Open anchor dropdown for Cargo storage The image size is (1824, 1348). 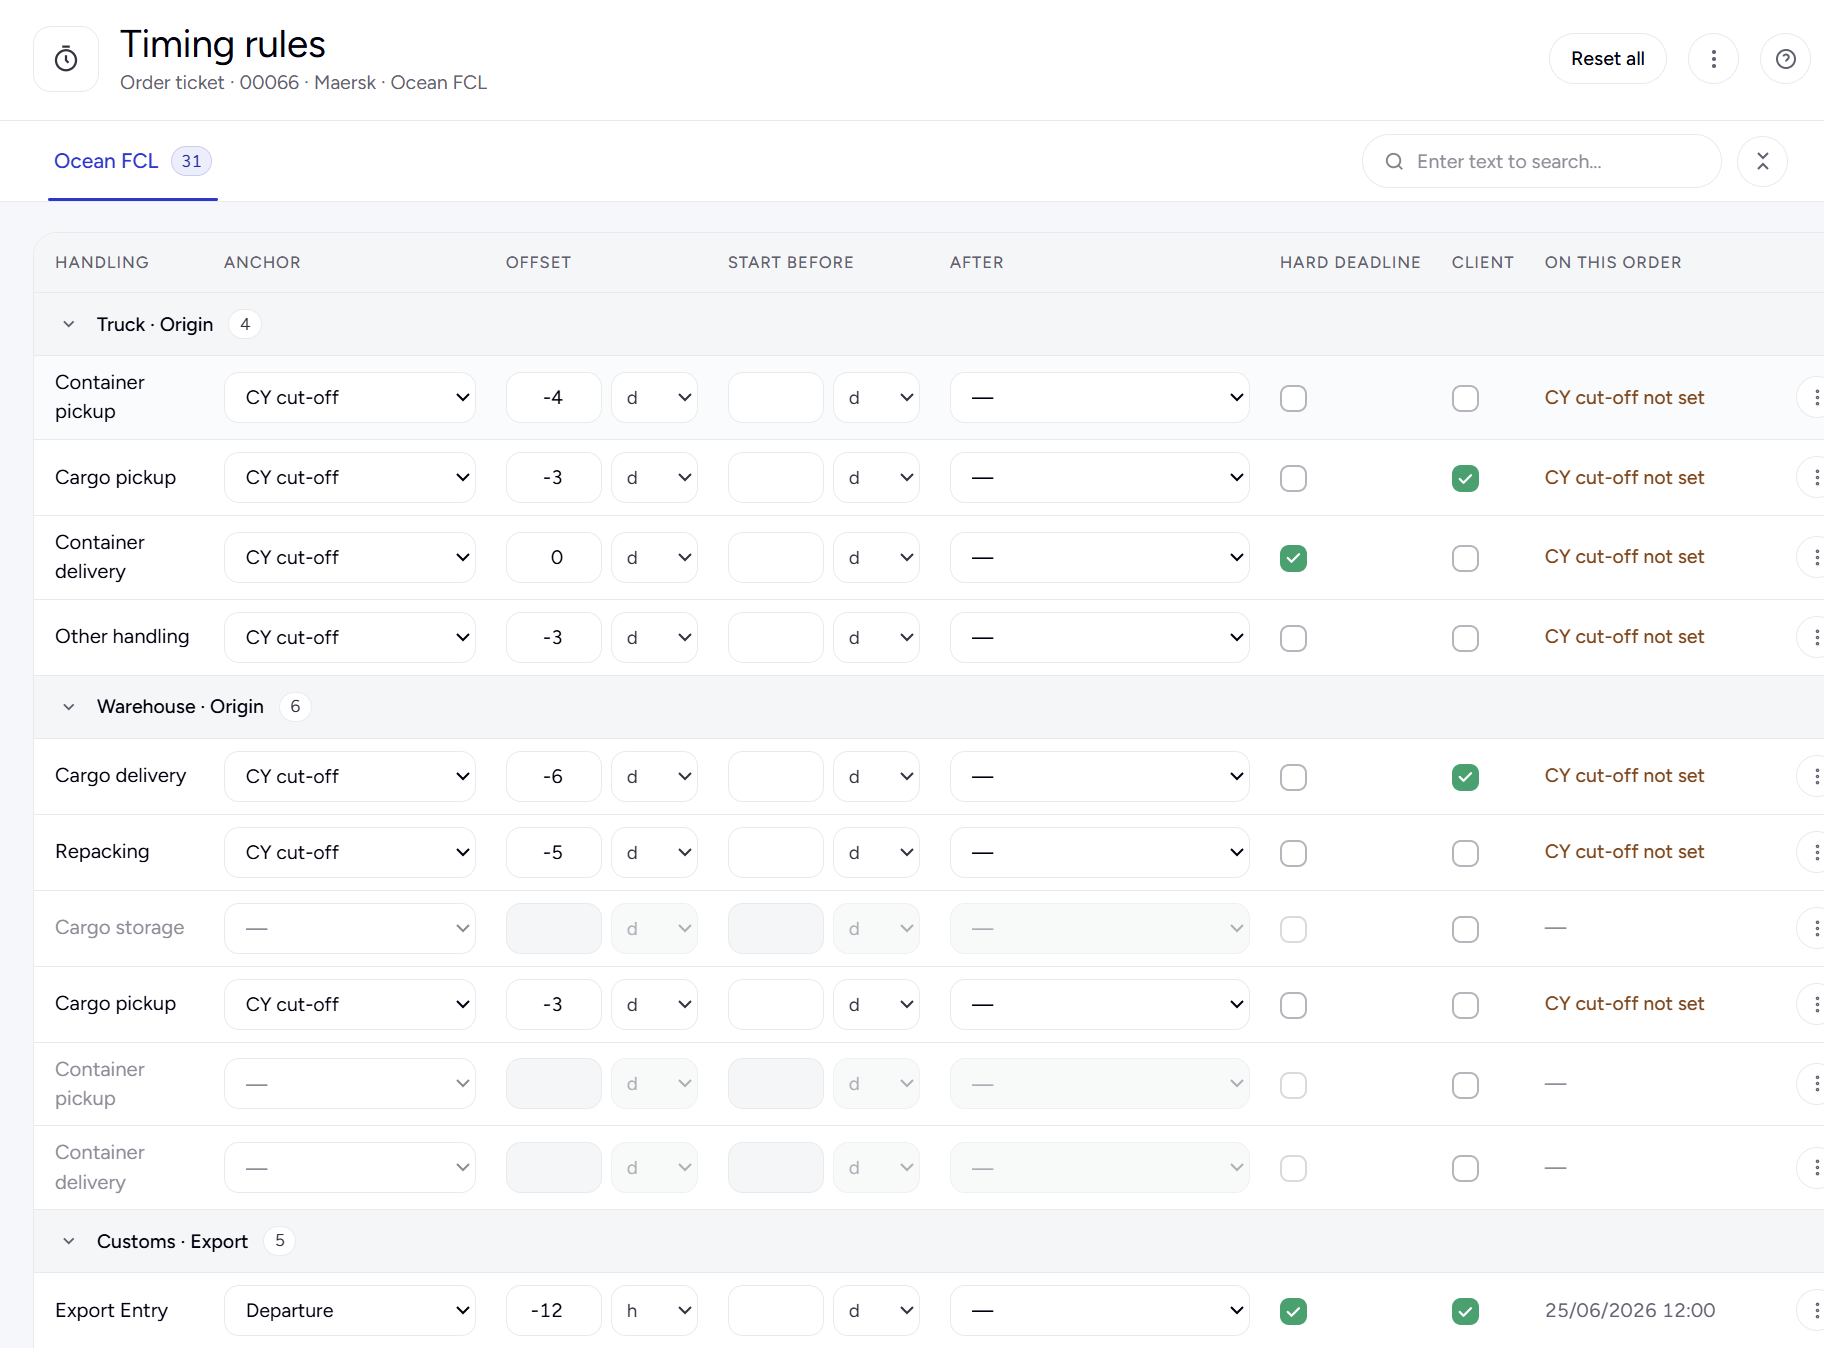350,928
